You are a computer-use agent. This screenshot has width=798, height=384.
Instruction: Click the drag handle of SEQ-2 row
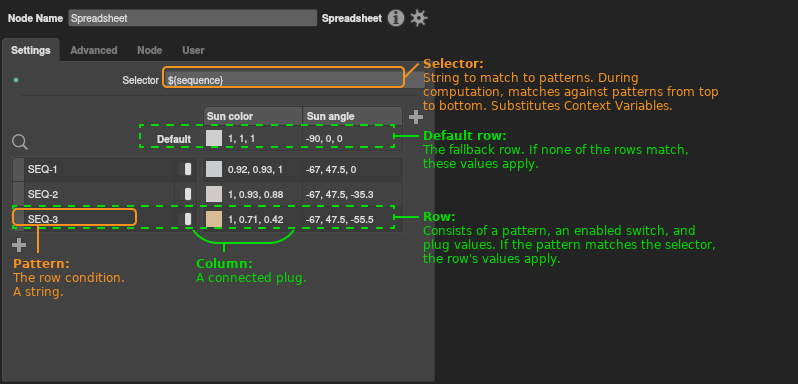18,194
